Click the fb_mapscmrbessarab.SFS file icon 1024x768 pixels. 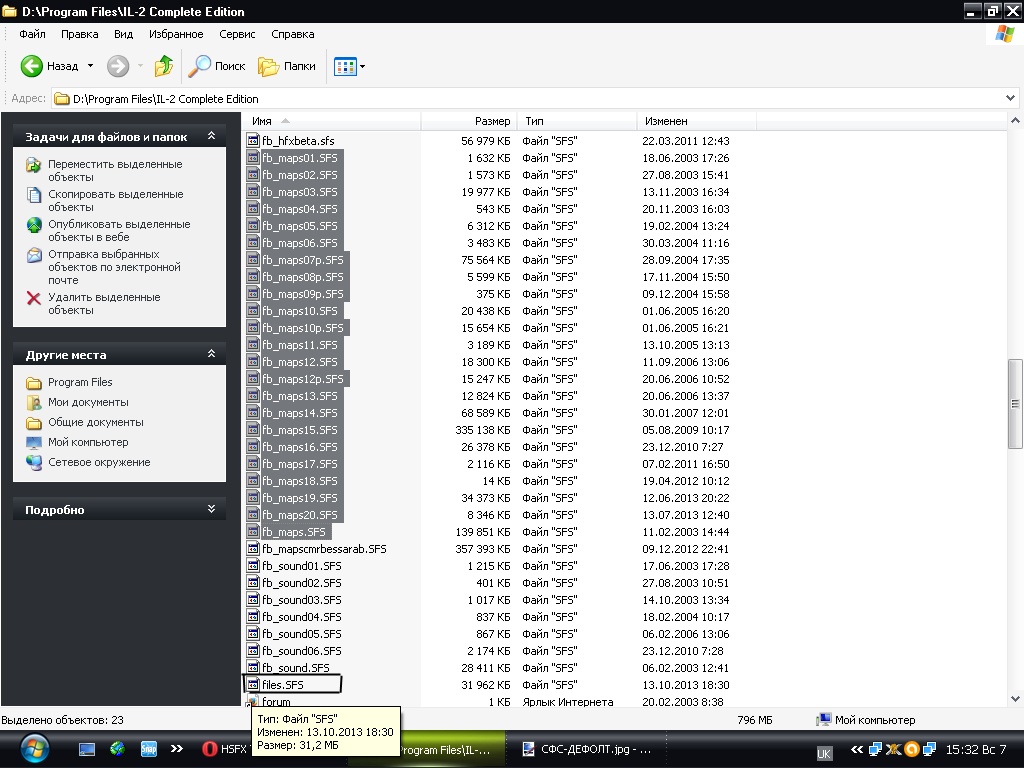point(253,549)
